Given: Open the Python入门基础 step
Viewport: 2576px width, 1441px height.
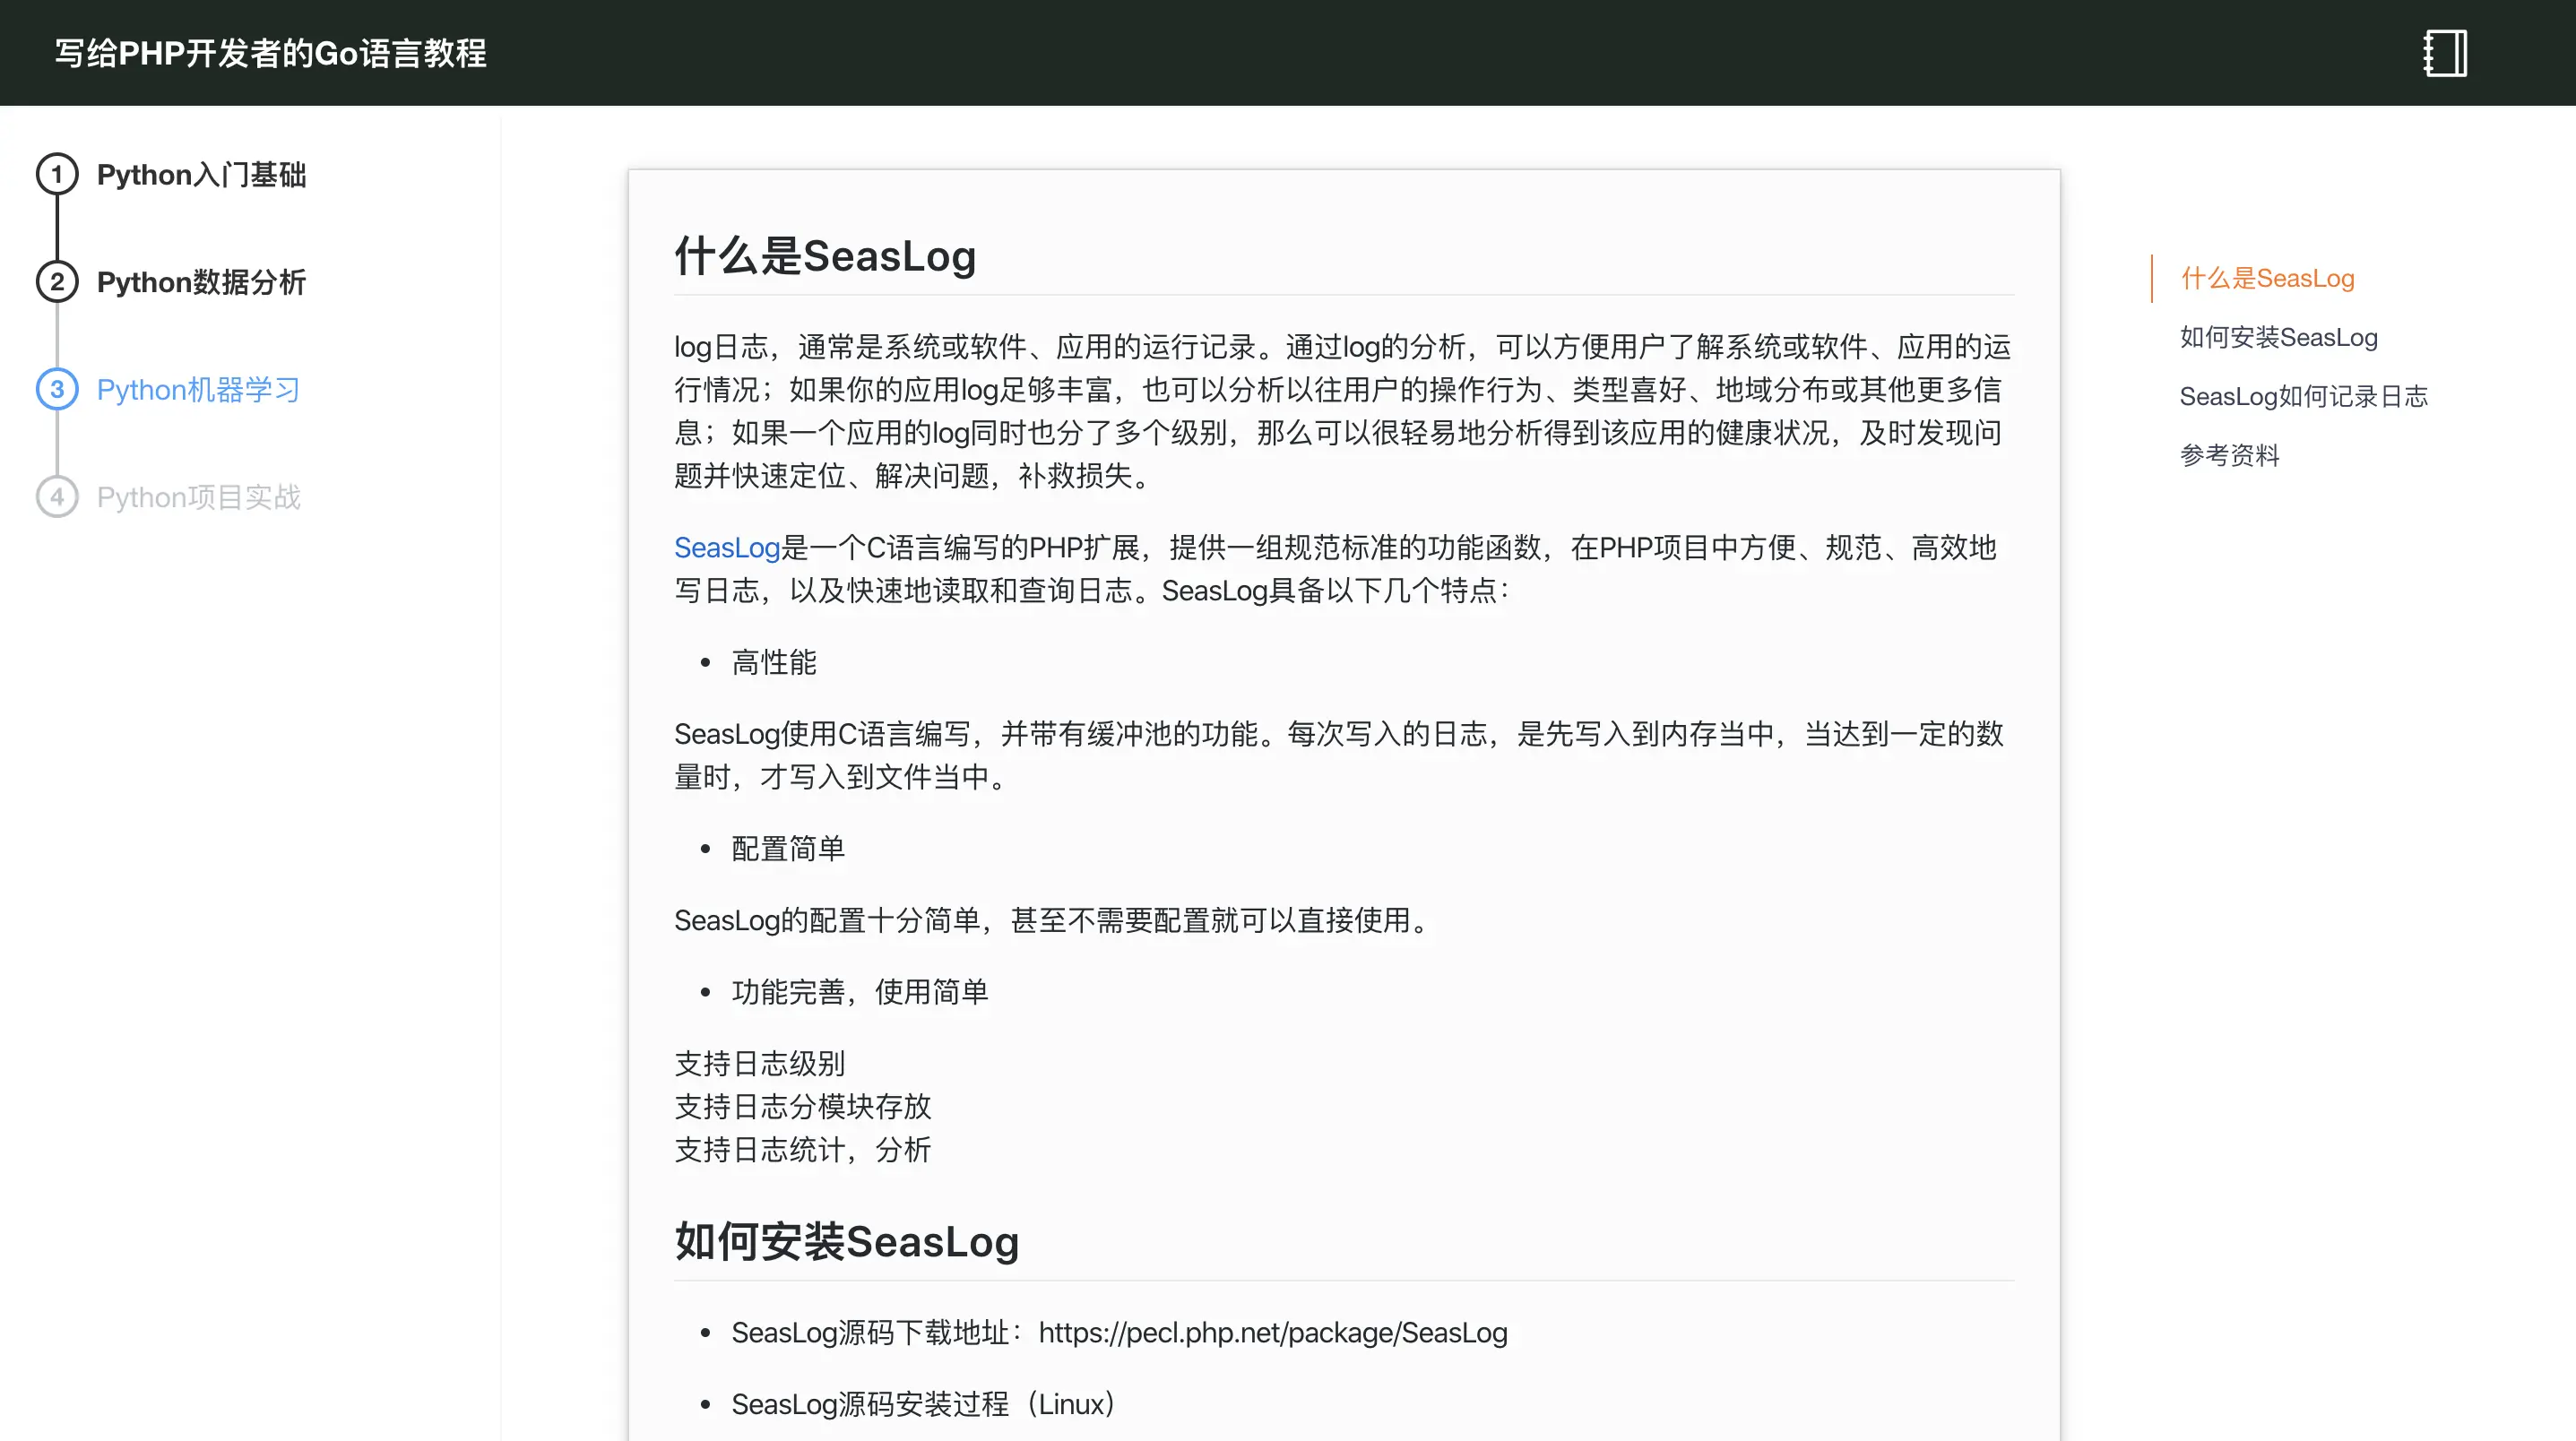Looking at the screenshot, I should [201, 175].
